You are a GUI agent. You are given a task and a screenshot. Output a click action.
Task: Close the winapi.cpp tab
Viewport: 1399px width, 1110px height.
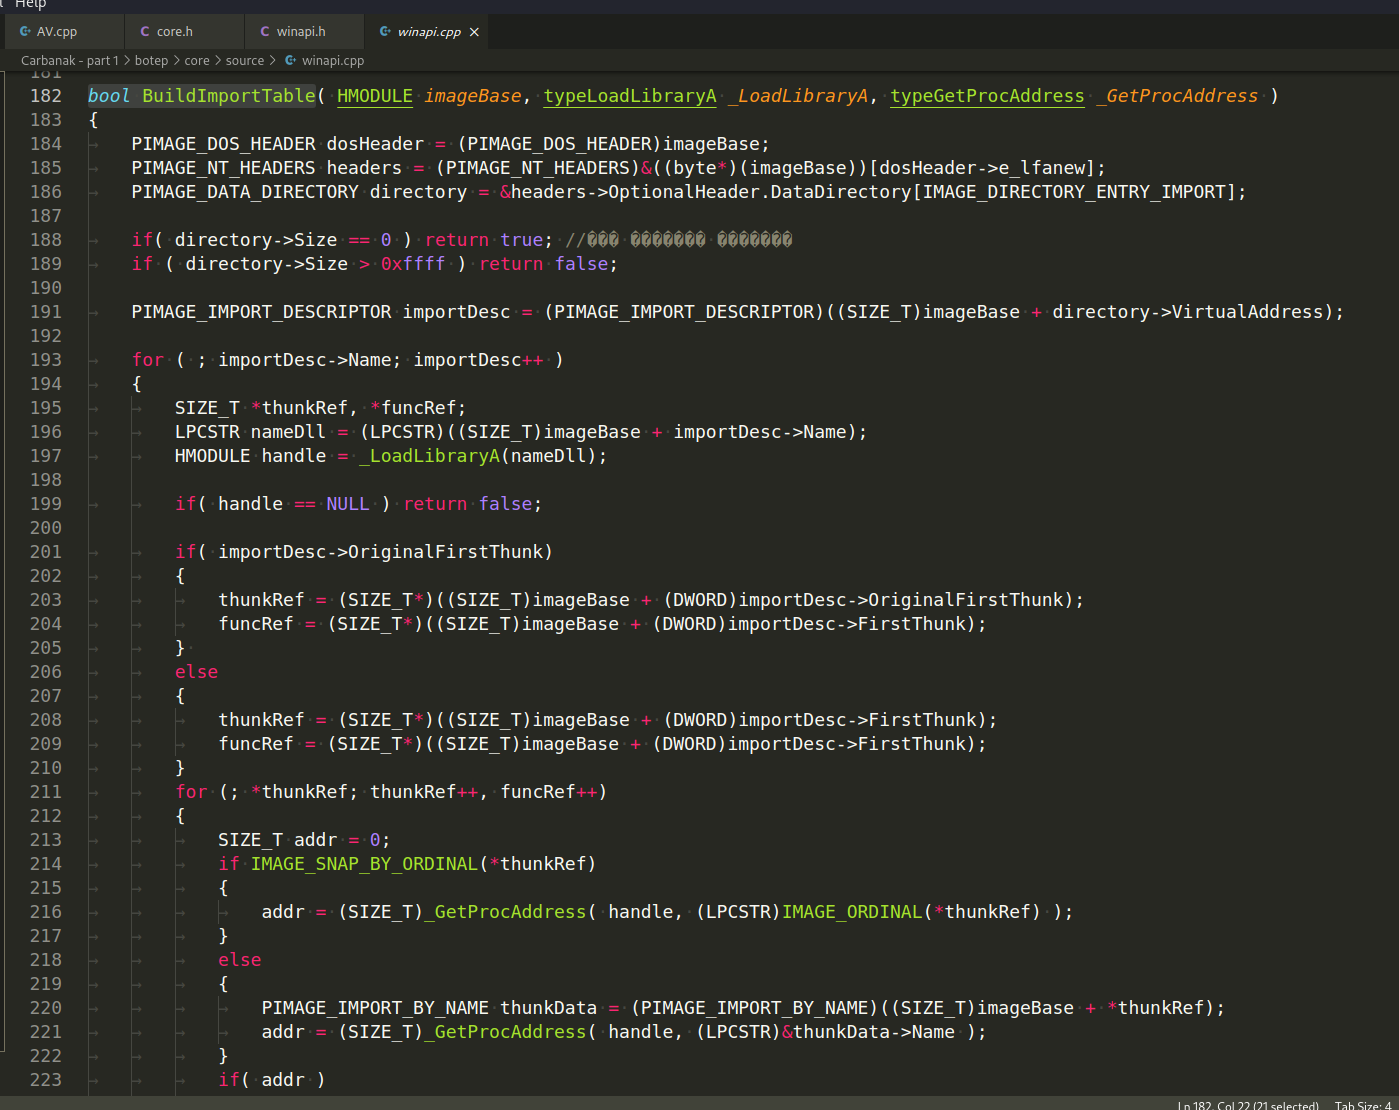[x=474, y=32]
